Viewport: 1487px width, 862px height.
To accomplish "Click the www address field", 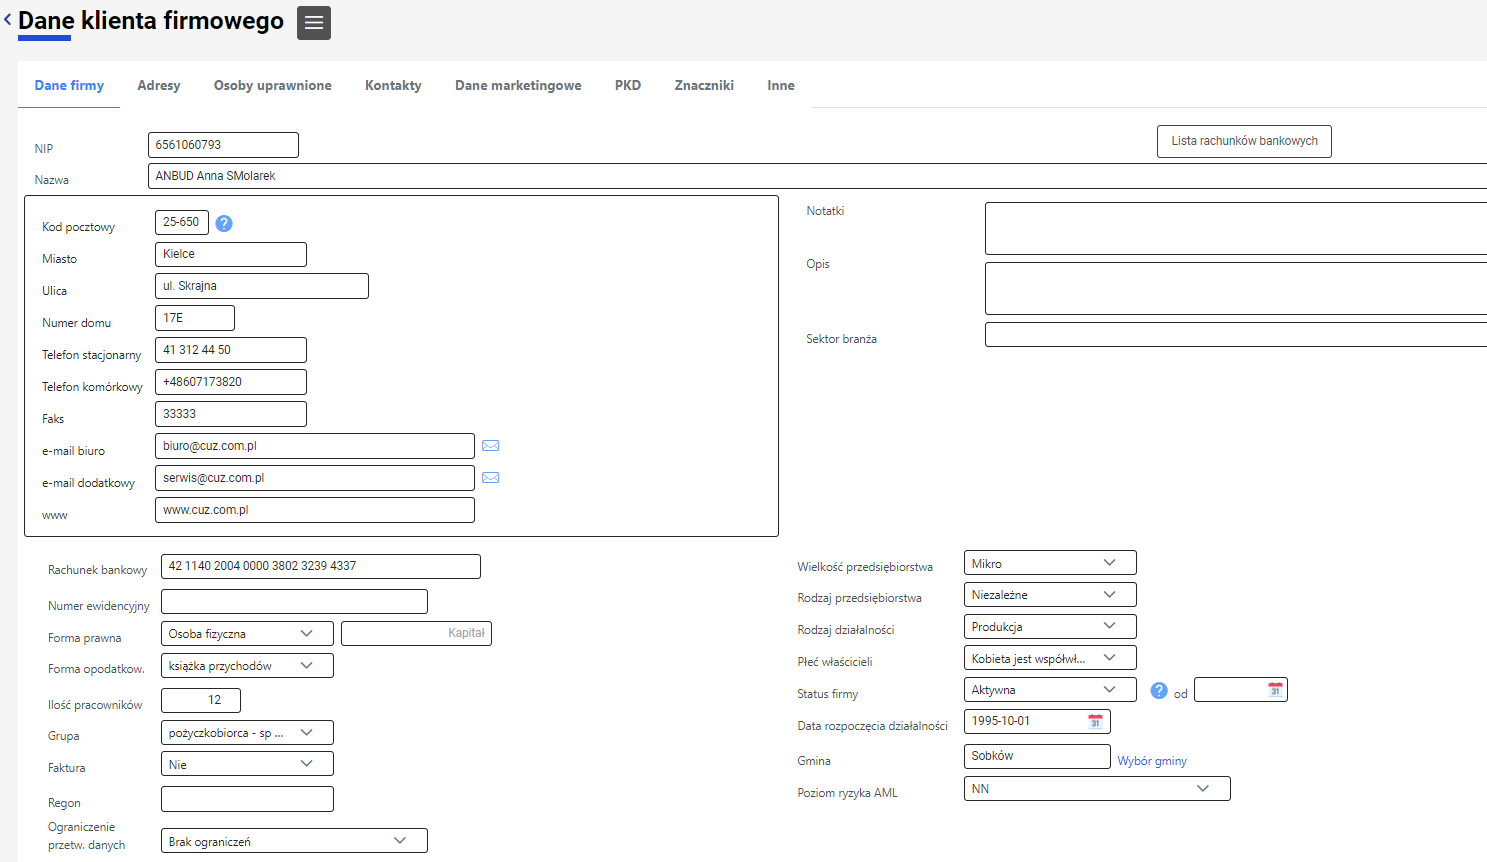I will pyautogui.click(x=315, y=510).
